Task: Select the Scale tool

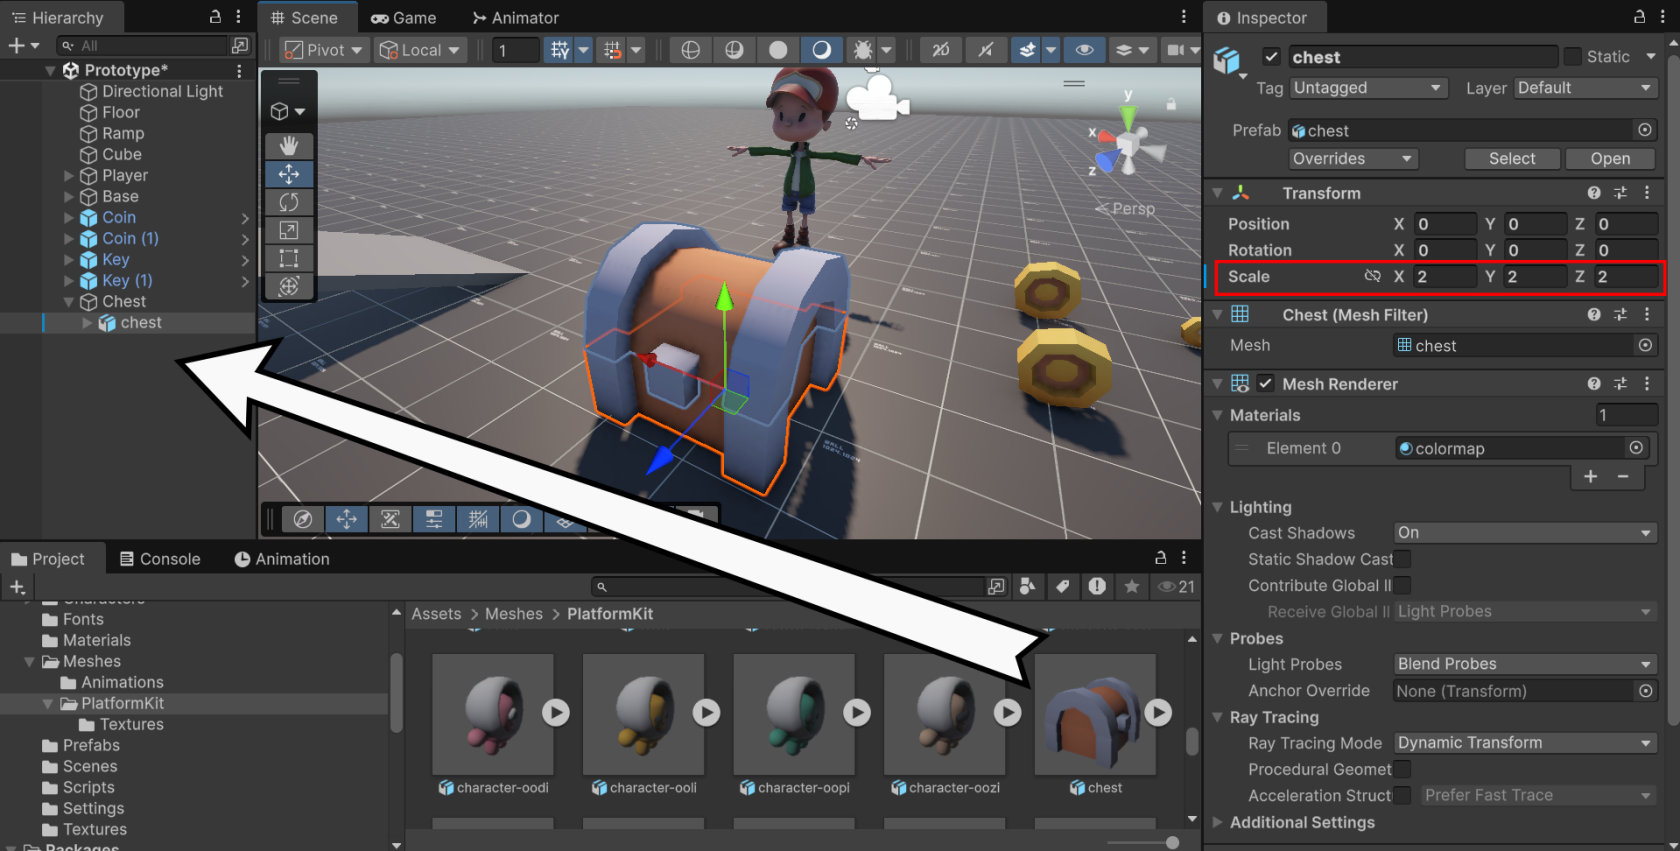Action: 289,230
